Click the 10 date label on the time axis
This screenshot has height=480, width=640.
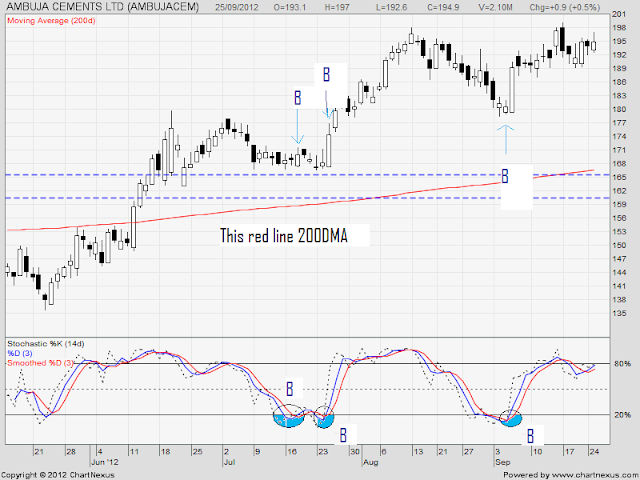click(537, 452)
